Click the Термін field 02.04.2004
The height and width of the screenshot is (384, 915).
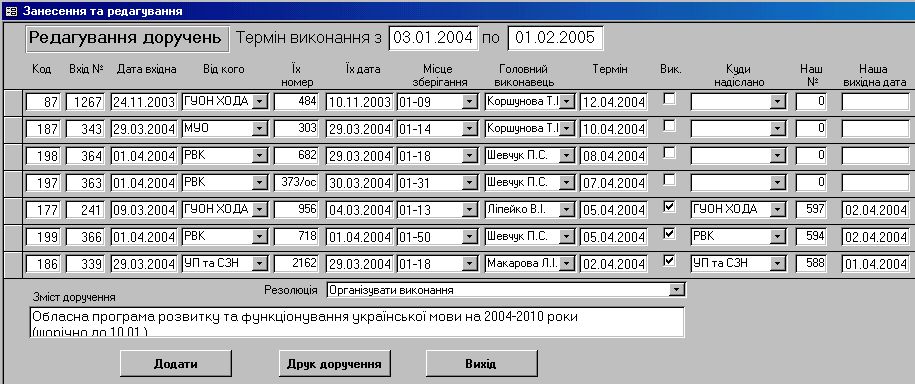pos(613,263)
